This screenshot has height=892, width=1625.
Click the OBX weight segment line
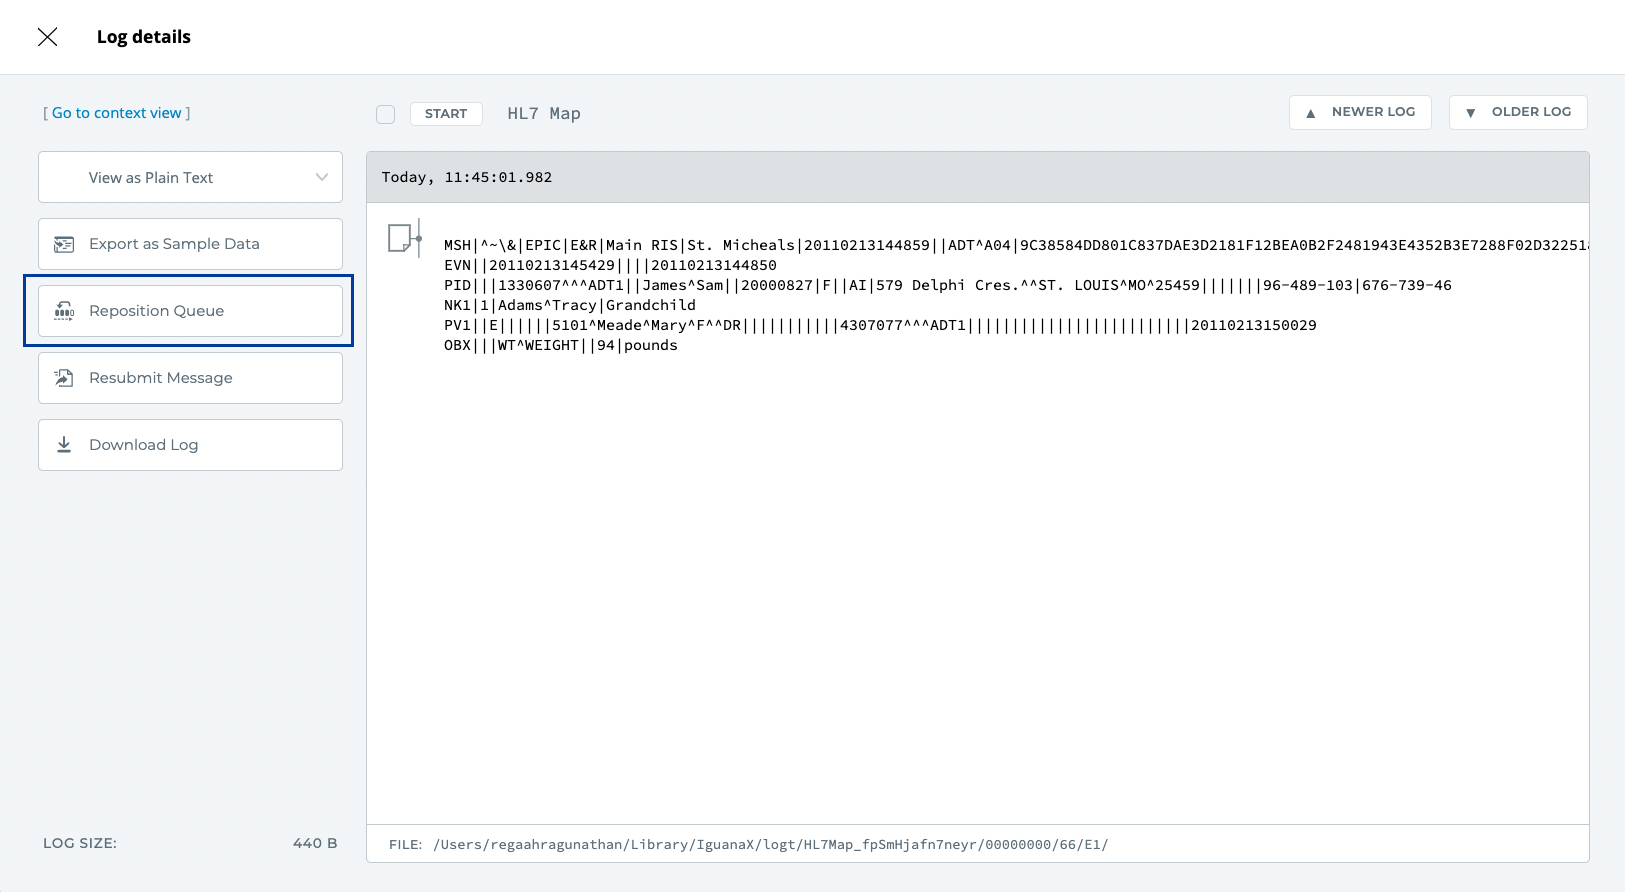point(560,345)
